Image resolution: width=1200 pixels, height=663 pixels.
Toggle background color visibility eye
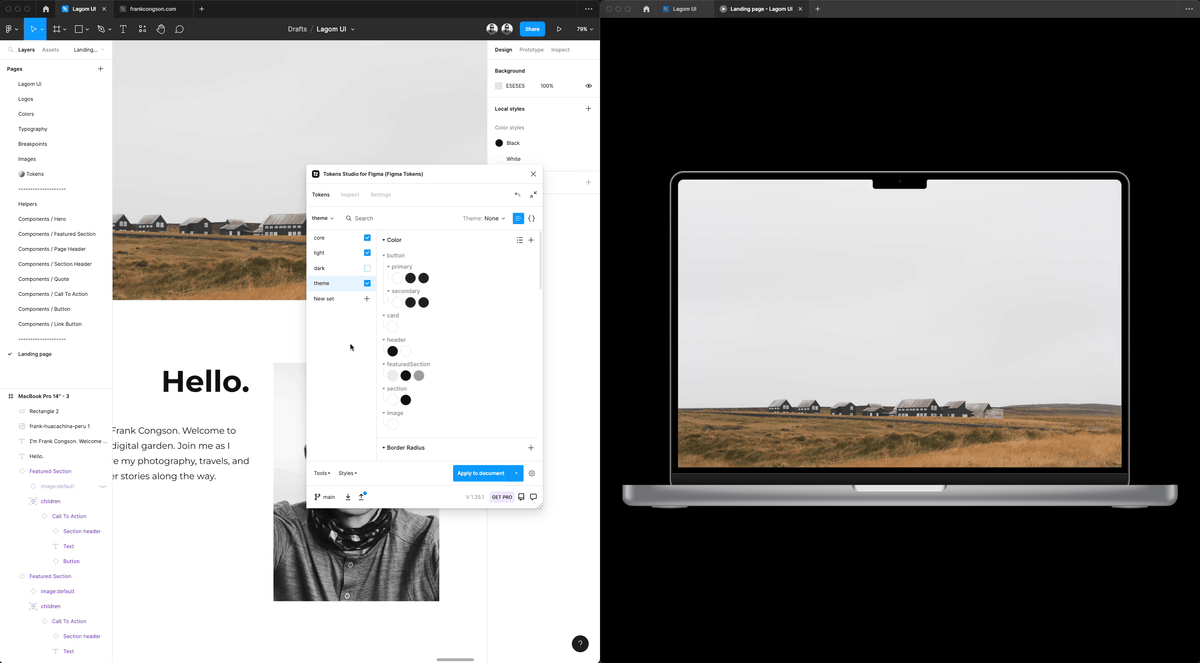[588, 86]
